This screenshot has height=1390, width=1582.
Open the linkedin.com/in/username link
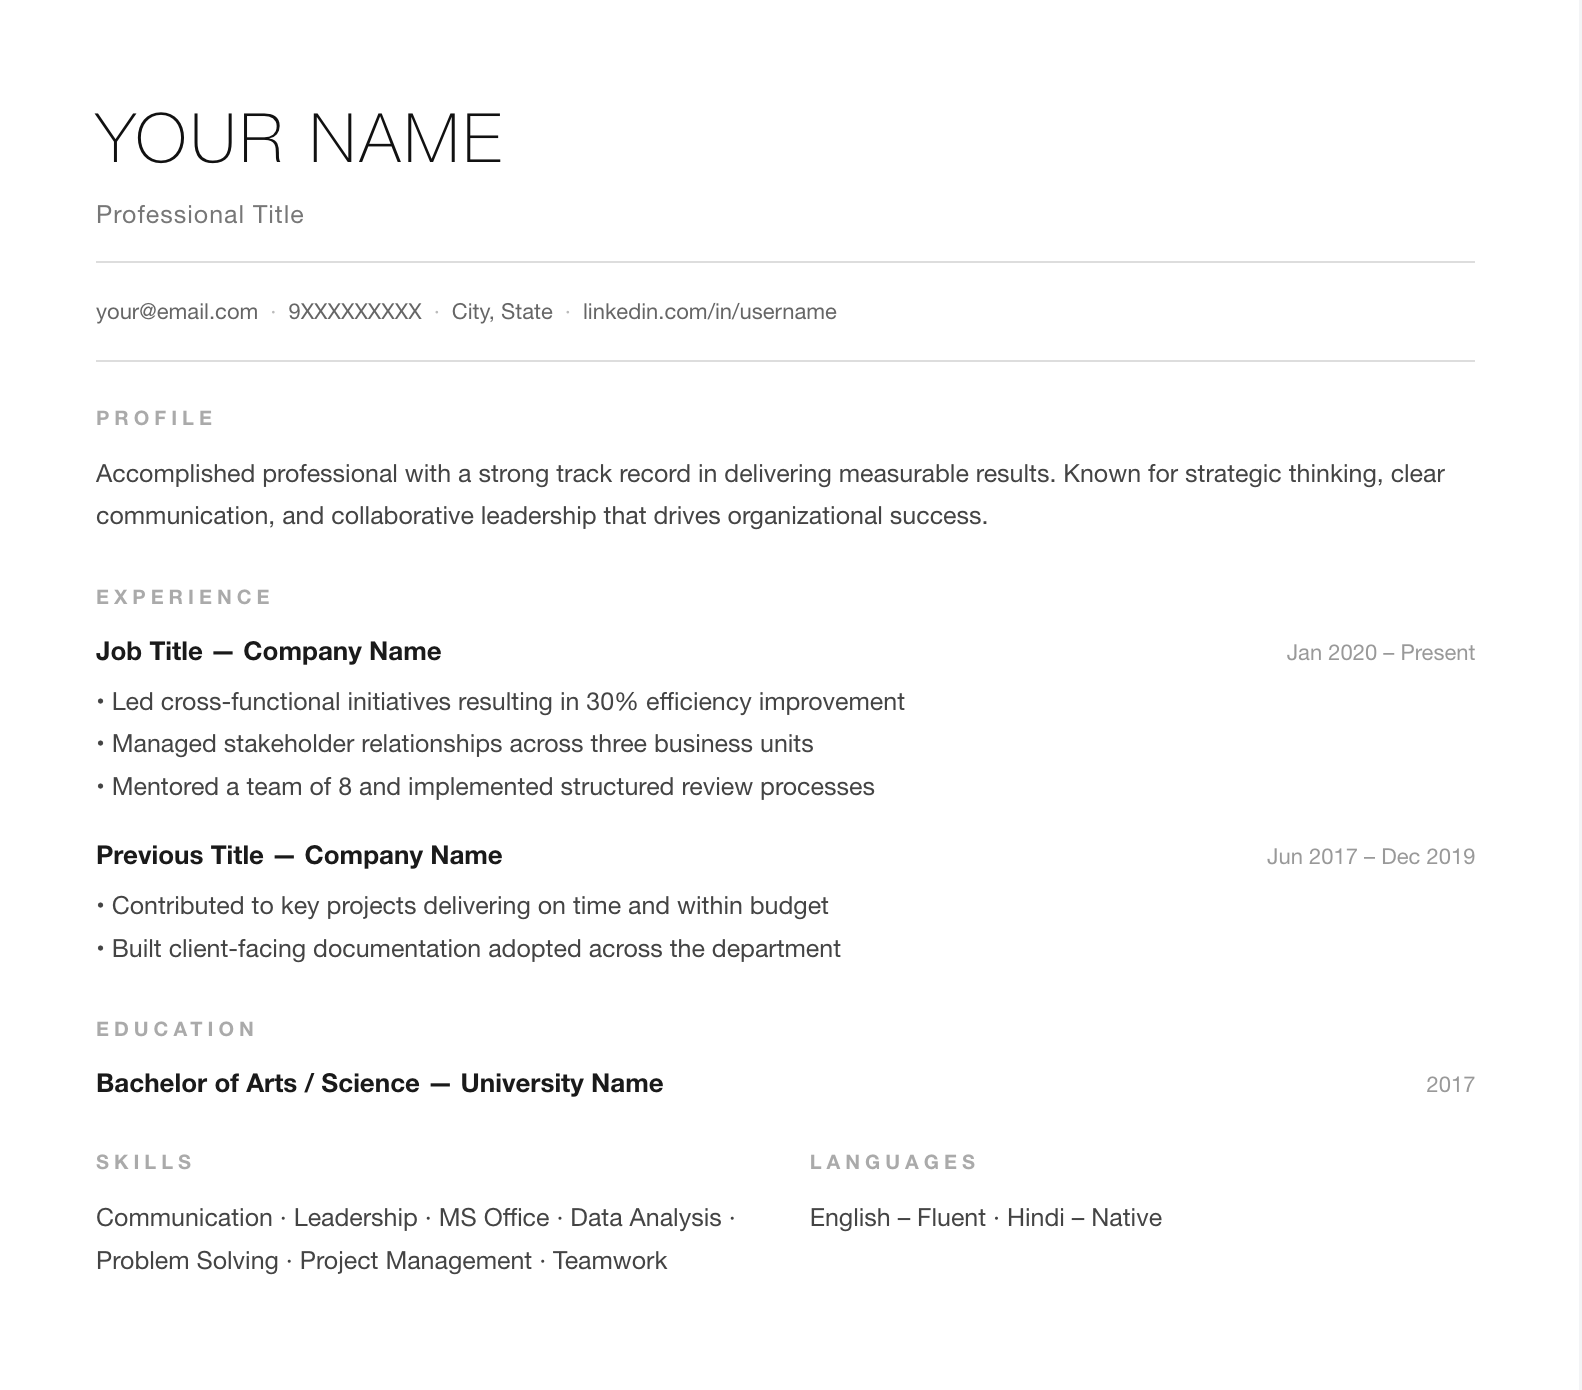point(710,312)
